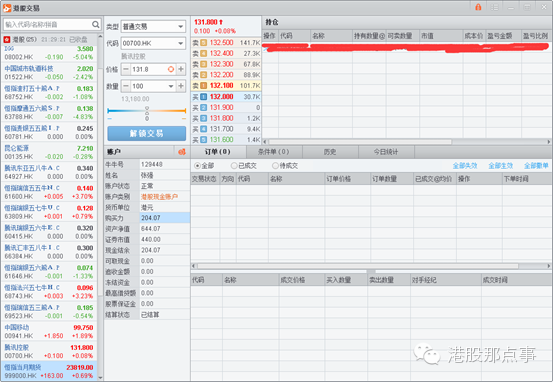The image size is (553, 382).
Task: Click the 持有数量@ column header
Action: click(x=369, y=36)
